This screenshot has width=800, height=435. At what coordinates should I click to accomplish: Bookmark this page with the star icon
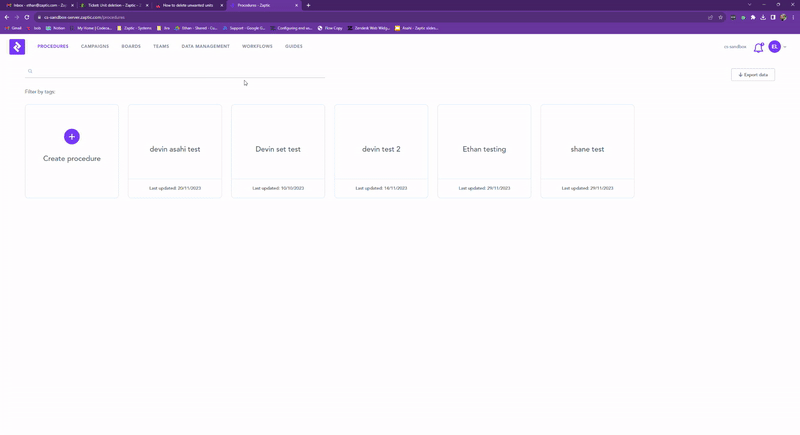click(720, 17)
